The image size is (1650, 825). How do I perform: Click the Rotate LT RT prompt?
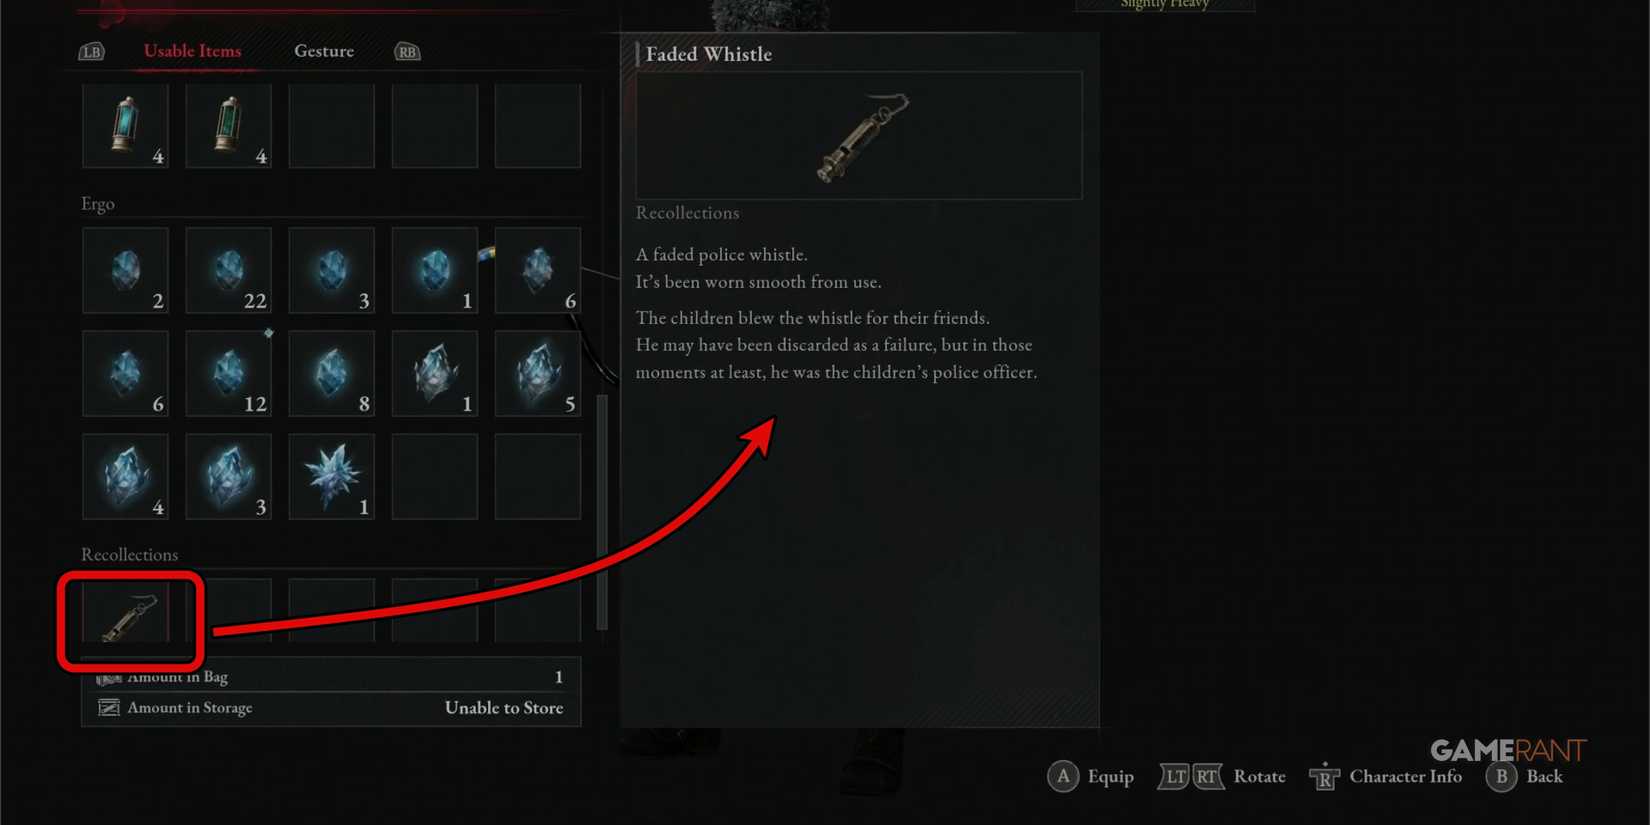click(1222, 776)
